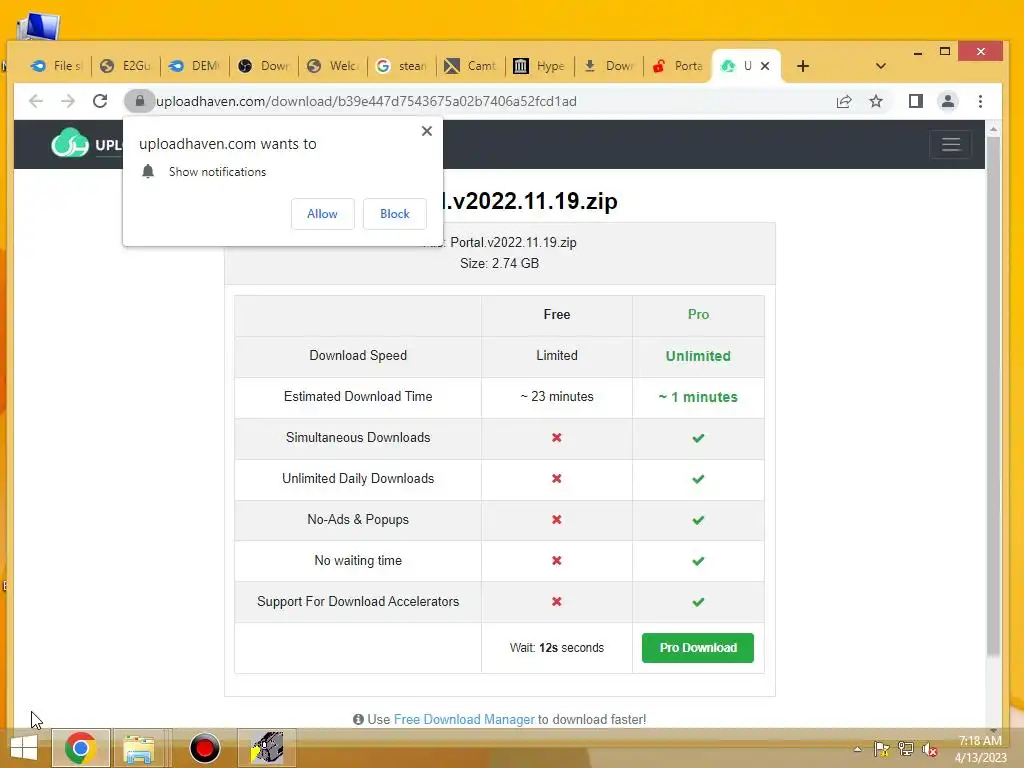This screenshot has height=768, width=1024.
Task: Switch to the File s tab
Action: pyautogui.click(x=56, y=66)
